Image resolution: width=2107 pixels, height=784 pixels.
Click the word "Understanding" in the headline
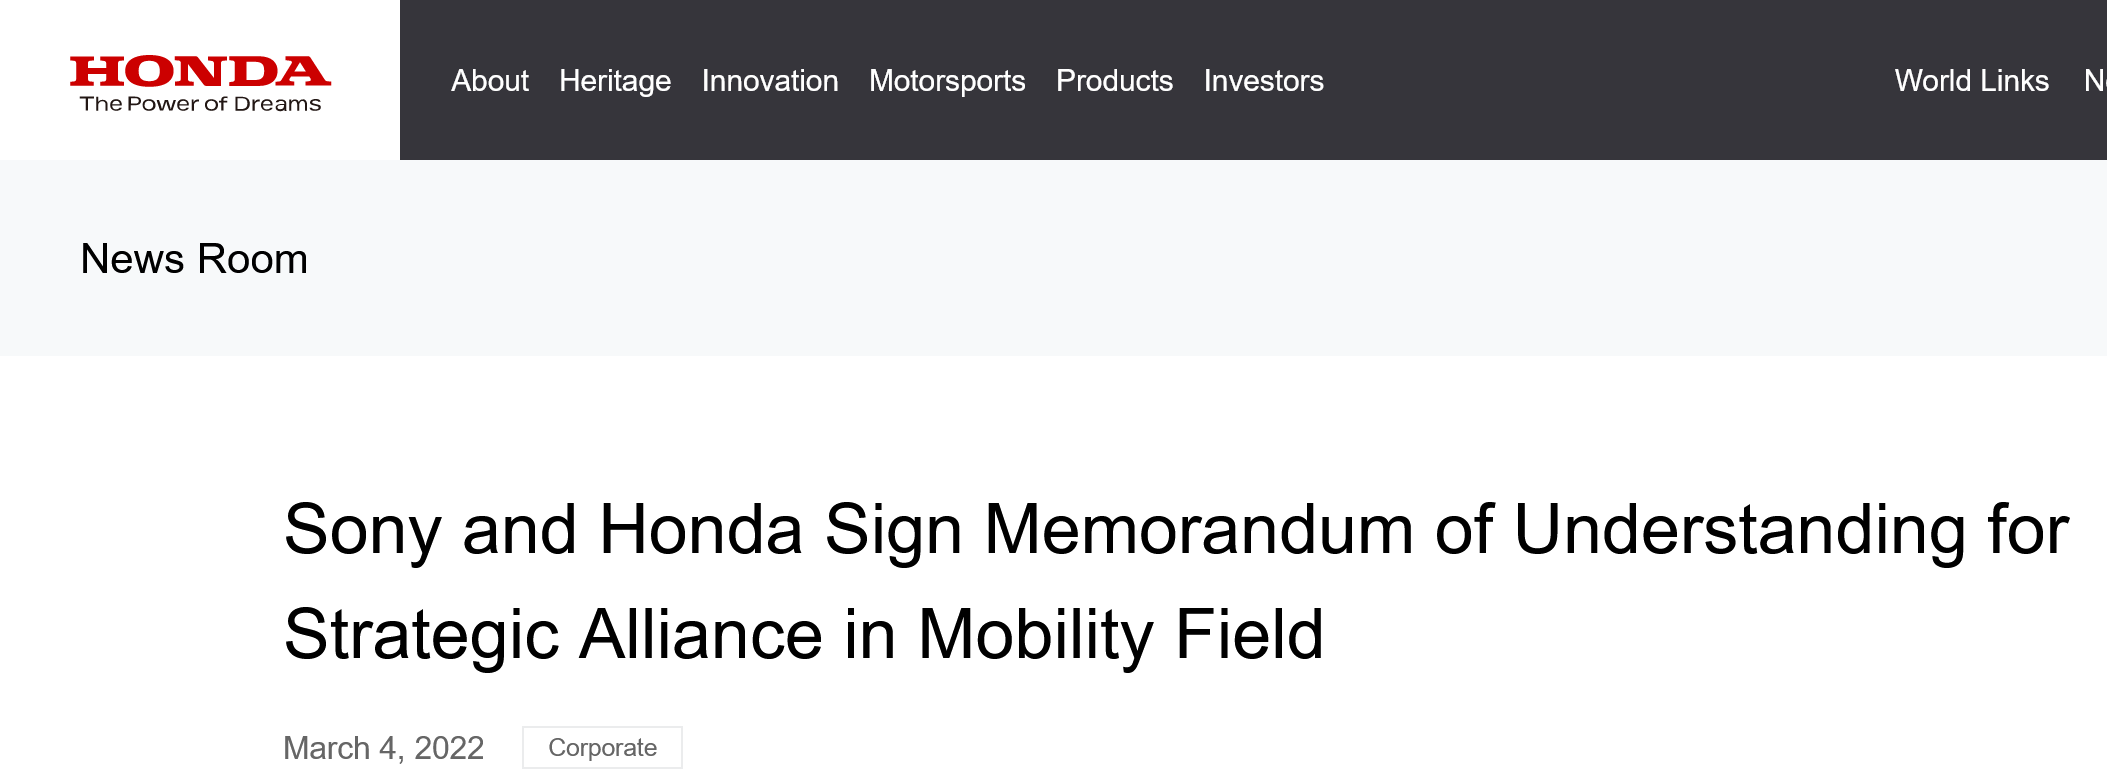1739,529
